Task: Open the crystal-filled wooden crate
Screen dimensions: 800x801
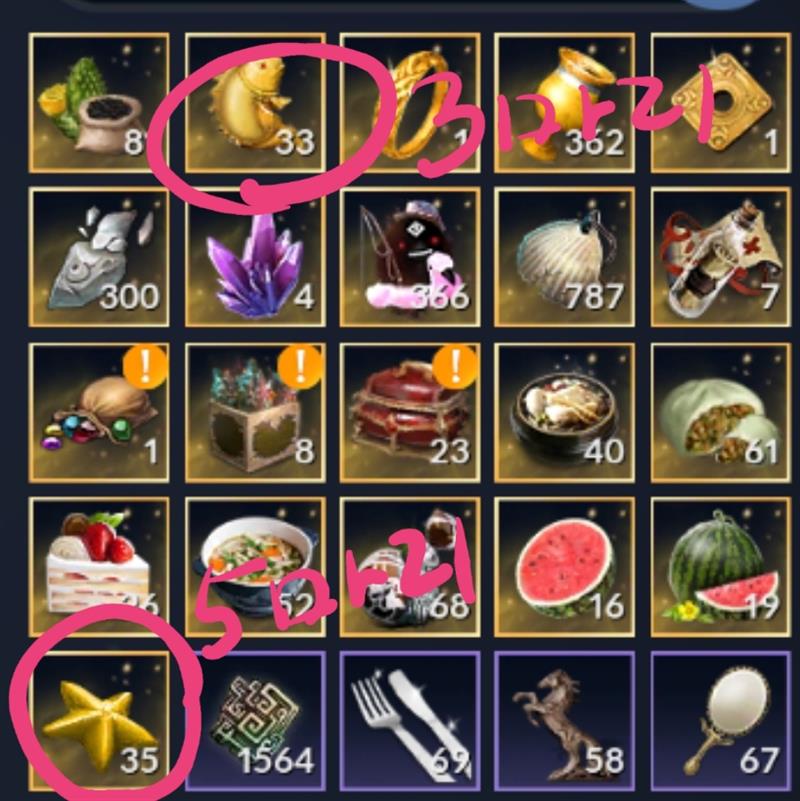Action: coord(255,412)
